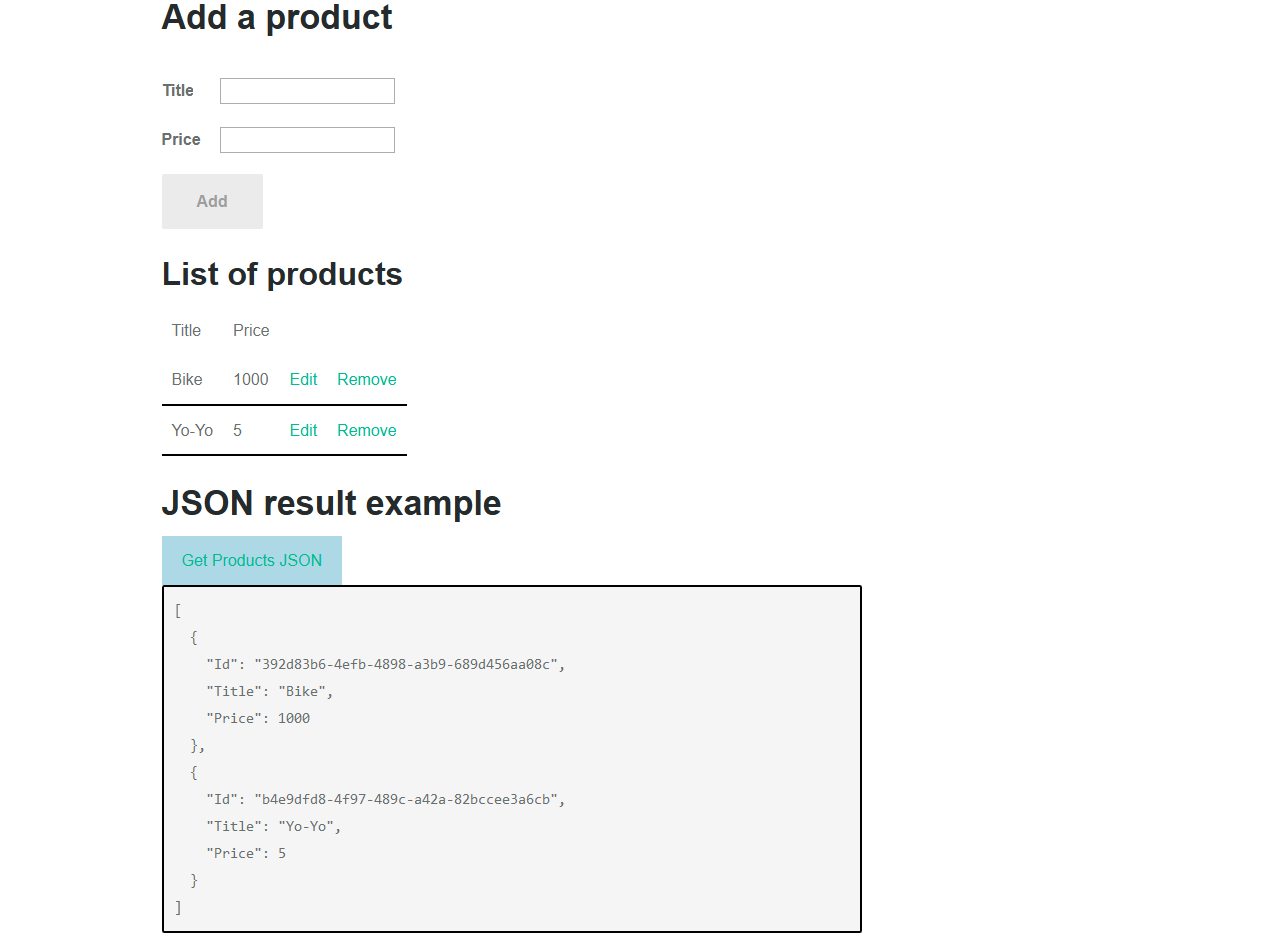Remove the Yo-Yo product
This screenshot has width=1263, height=944.
[366, 431]
